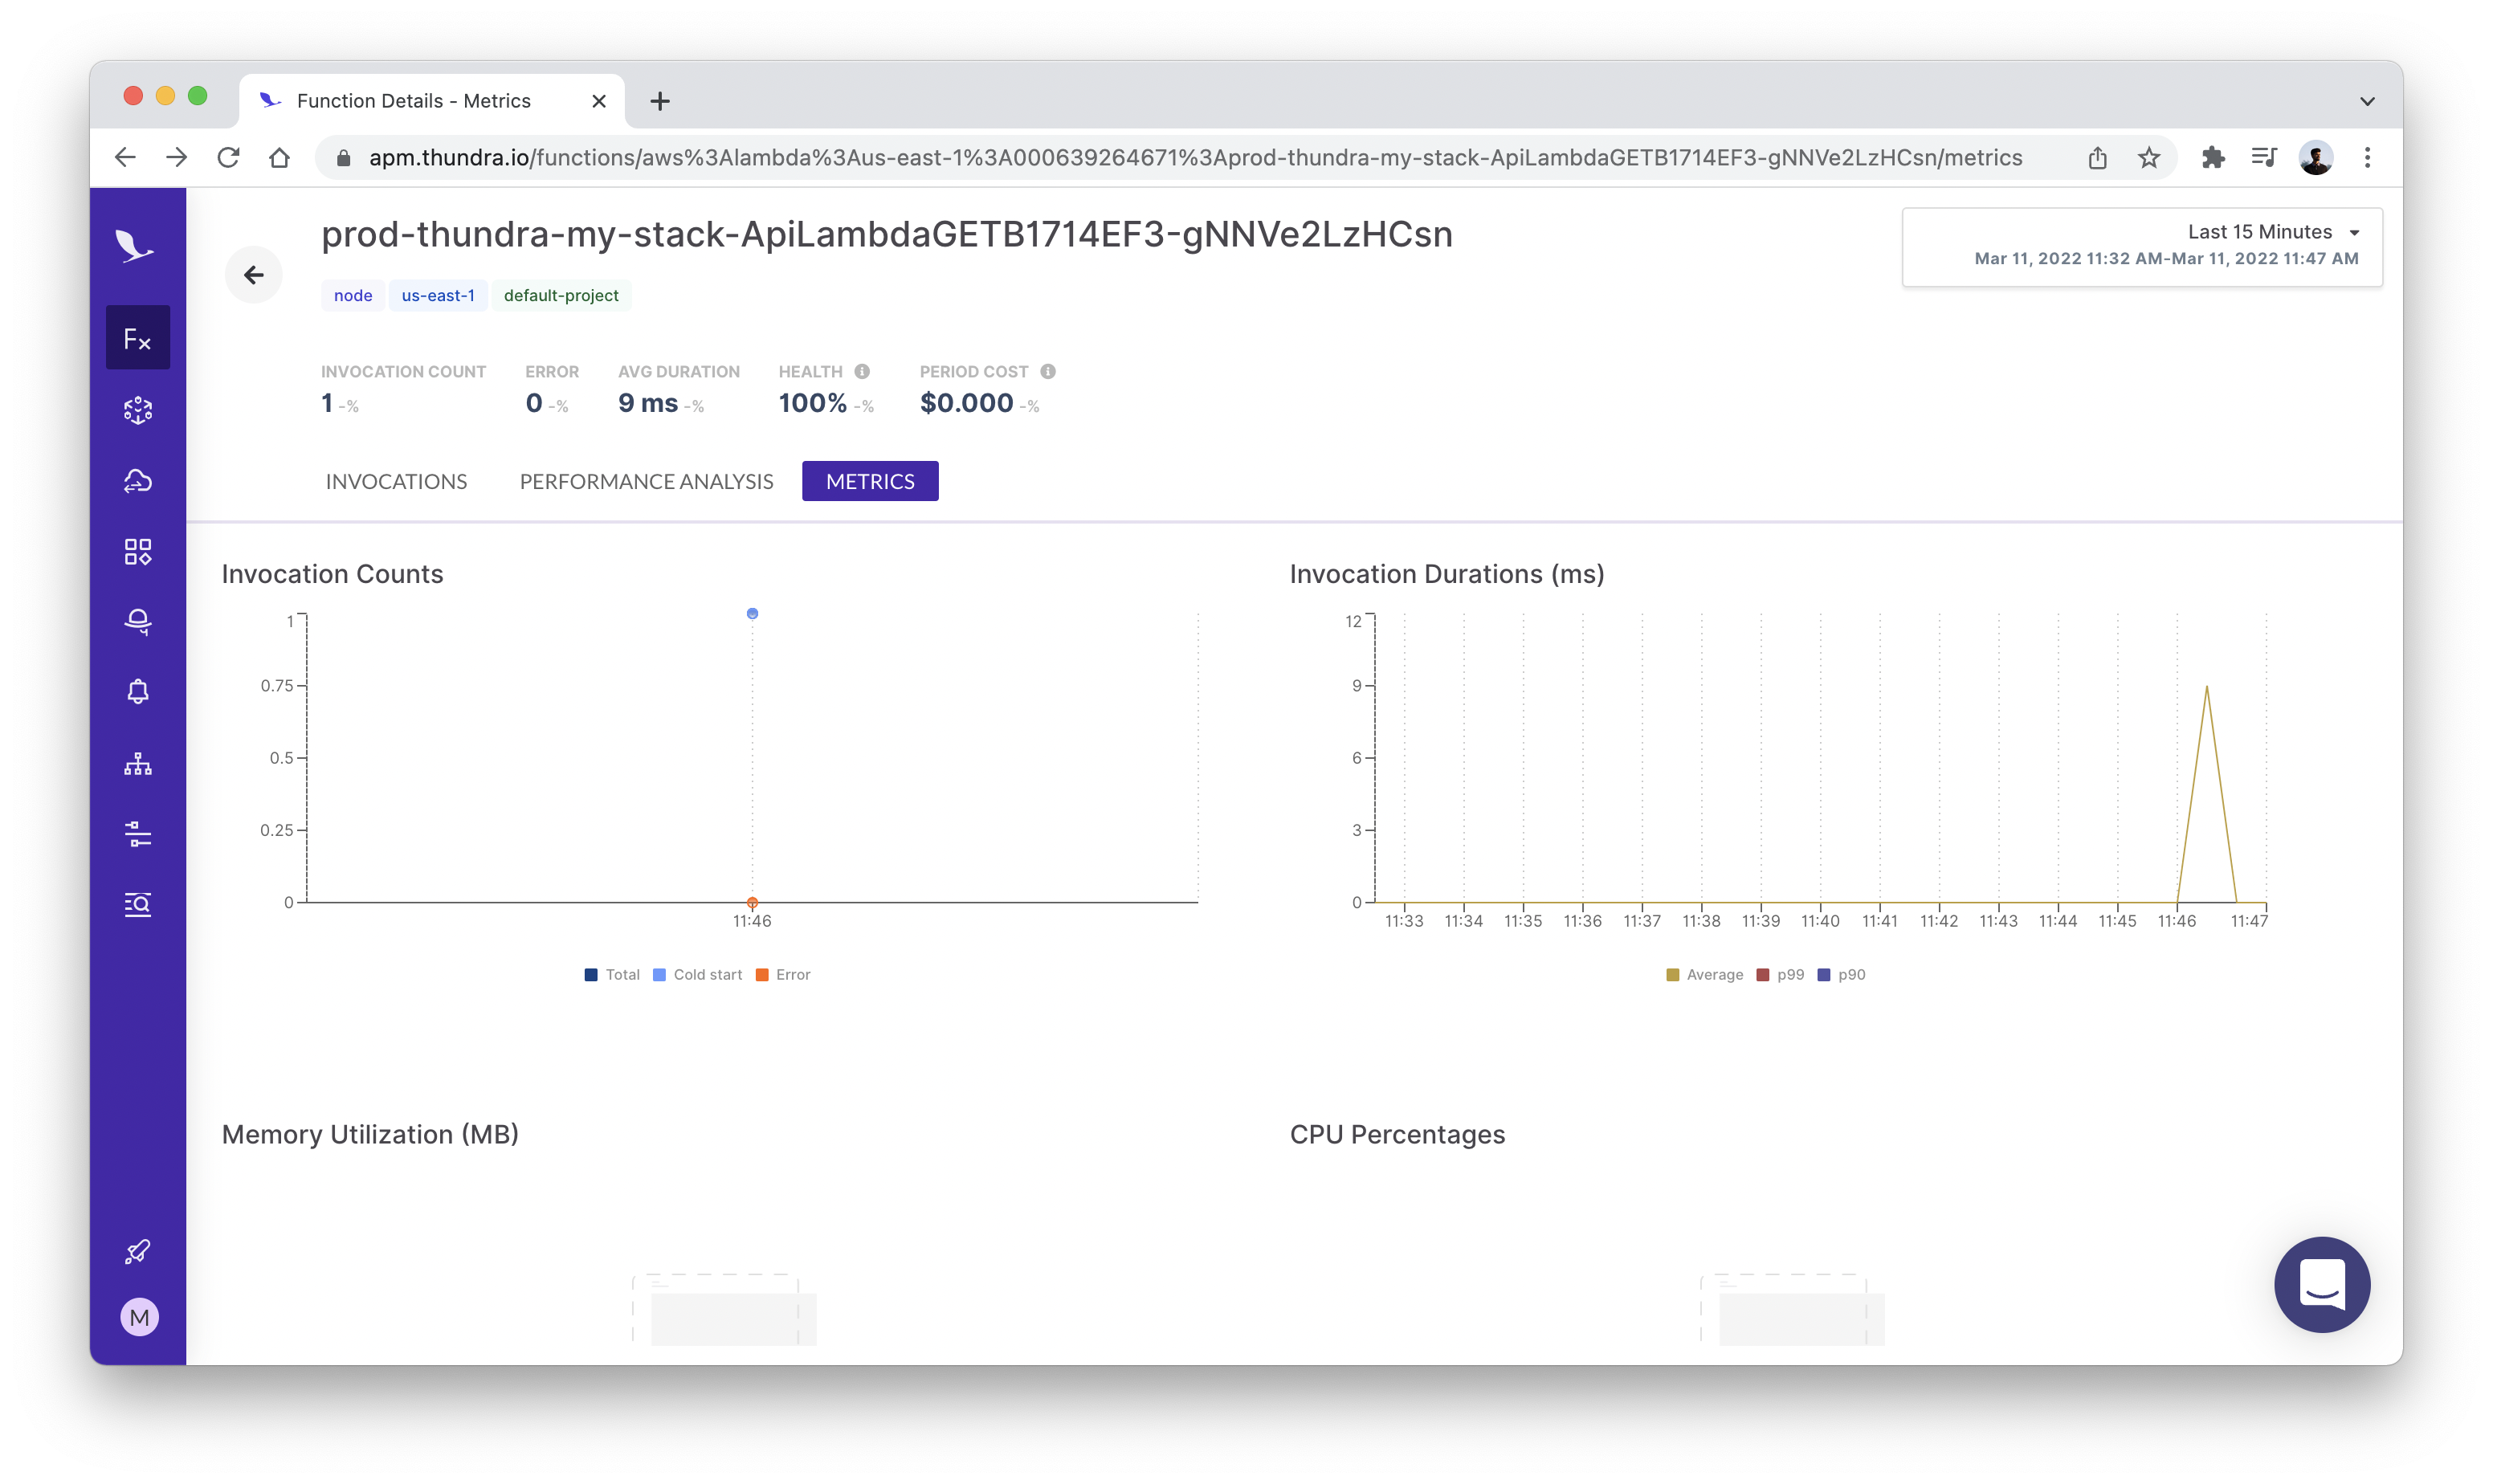Screen dimensions: 2493x1484
Task: Expand the browser tab search chevron
Action: click(2367, 101)
